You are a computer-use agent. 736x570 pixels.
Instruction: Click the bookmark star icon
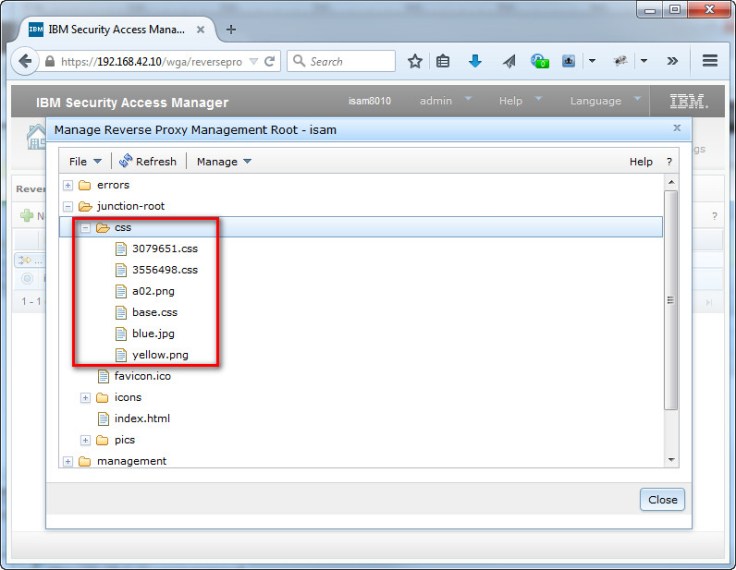point(415,61)
